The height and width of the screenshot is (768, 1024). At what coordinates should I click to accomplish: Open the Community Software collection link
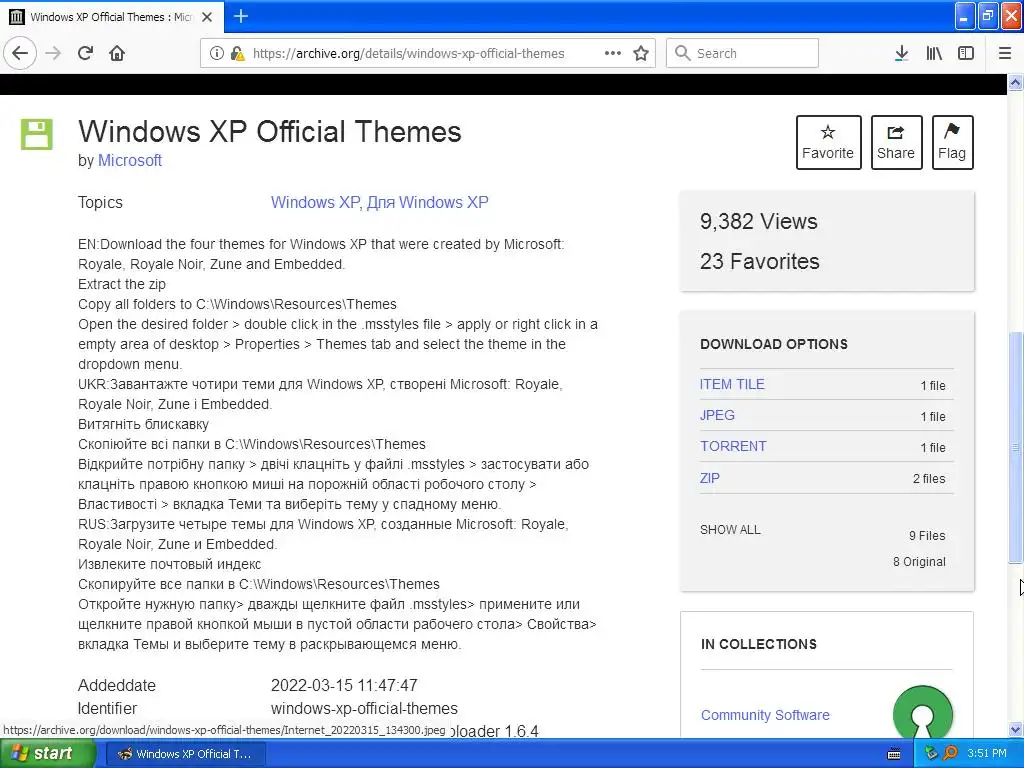click(x=765, y=715)
